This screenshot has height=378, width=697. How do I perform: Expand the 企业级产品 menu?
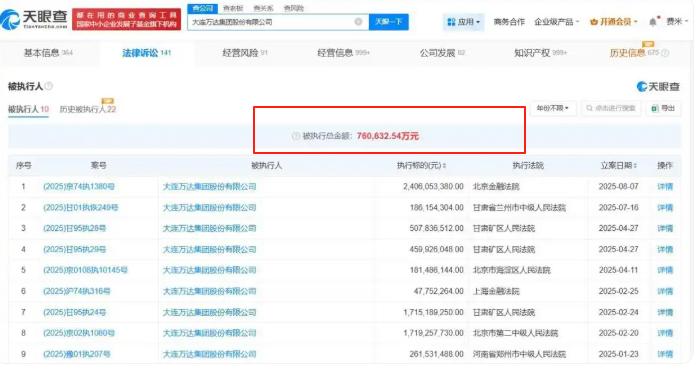tap(557, 22)
